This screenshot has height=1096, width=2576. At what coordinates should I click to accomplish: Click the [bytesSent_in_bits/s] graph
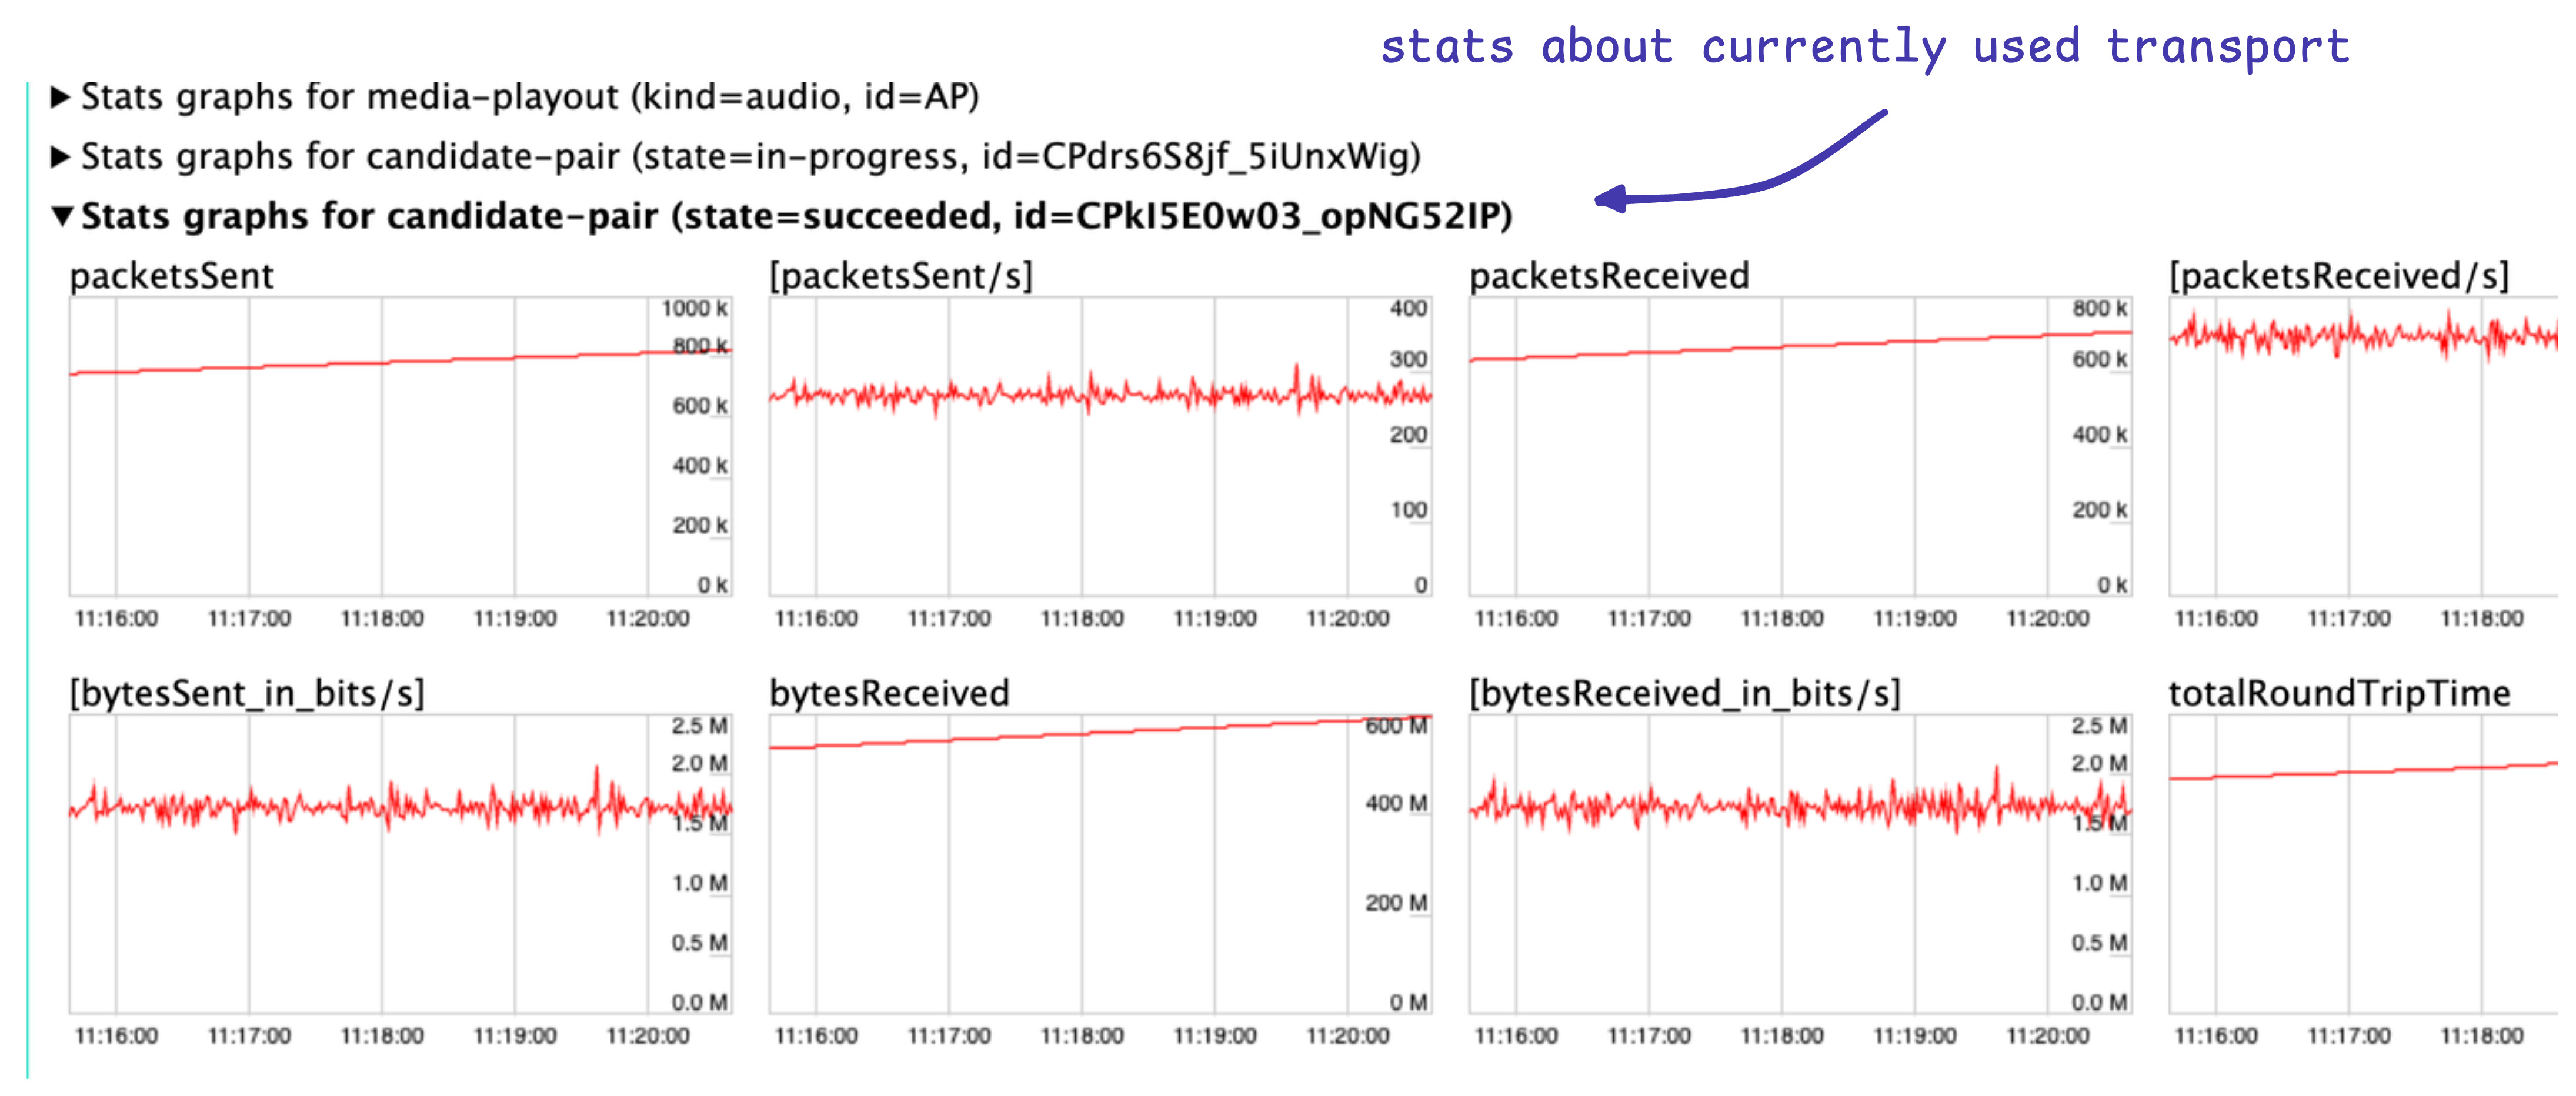point(400,864)
